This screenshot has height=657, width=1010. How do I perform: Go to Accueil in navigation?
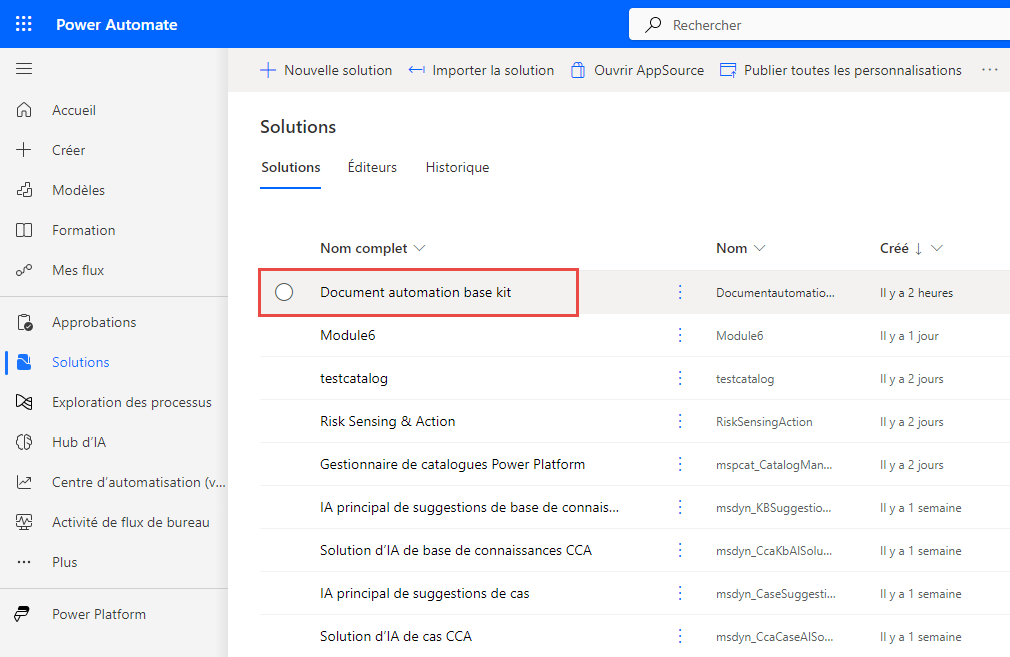[74, 110]
